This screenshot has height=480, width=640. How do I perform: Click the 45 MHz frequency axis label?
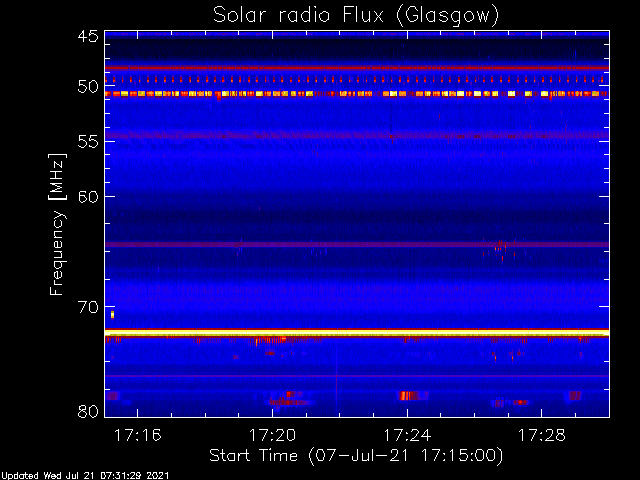(x=88, y=36)
